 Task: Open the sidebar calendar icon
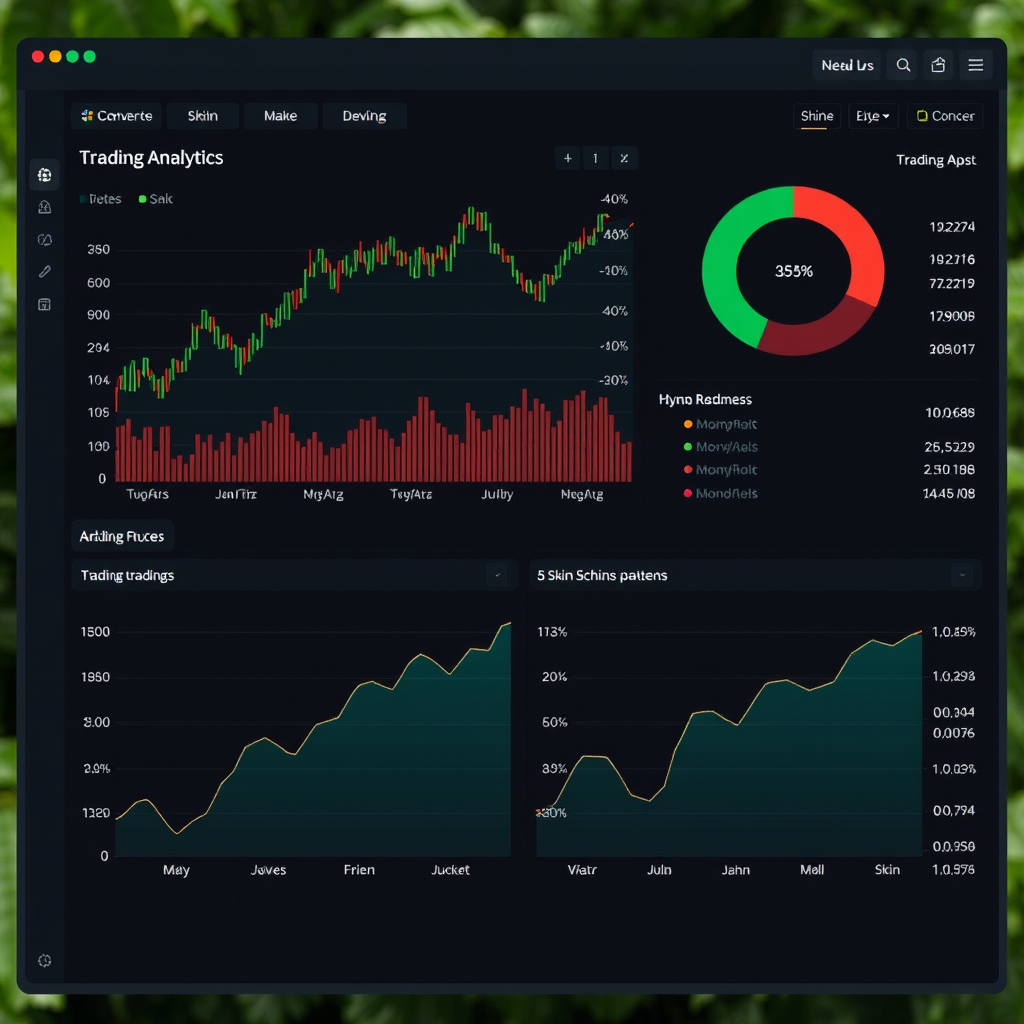click(44, 304)
